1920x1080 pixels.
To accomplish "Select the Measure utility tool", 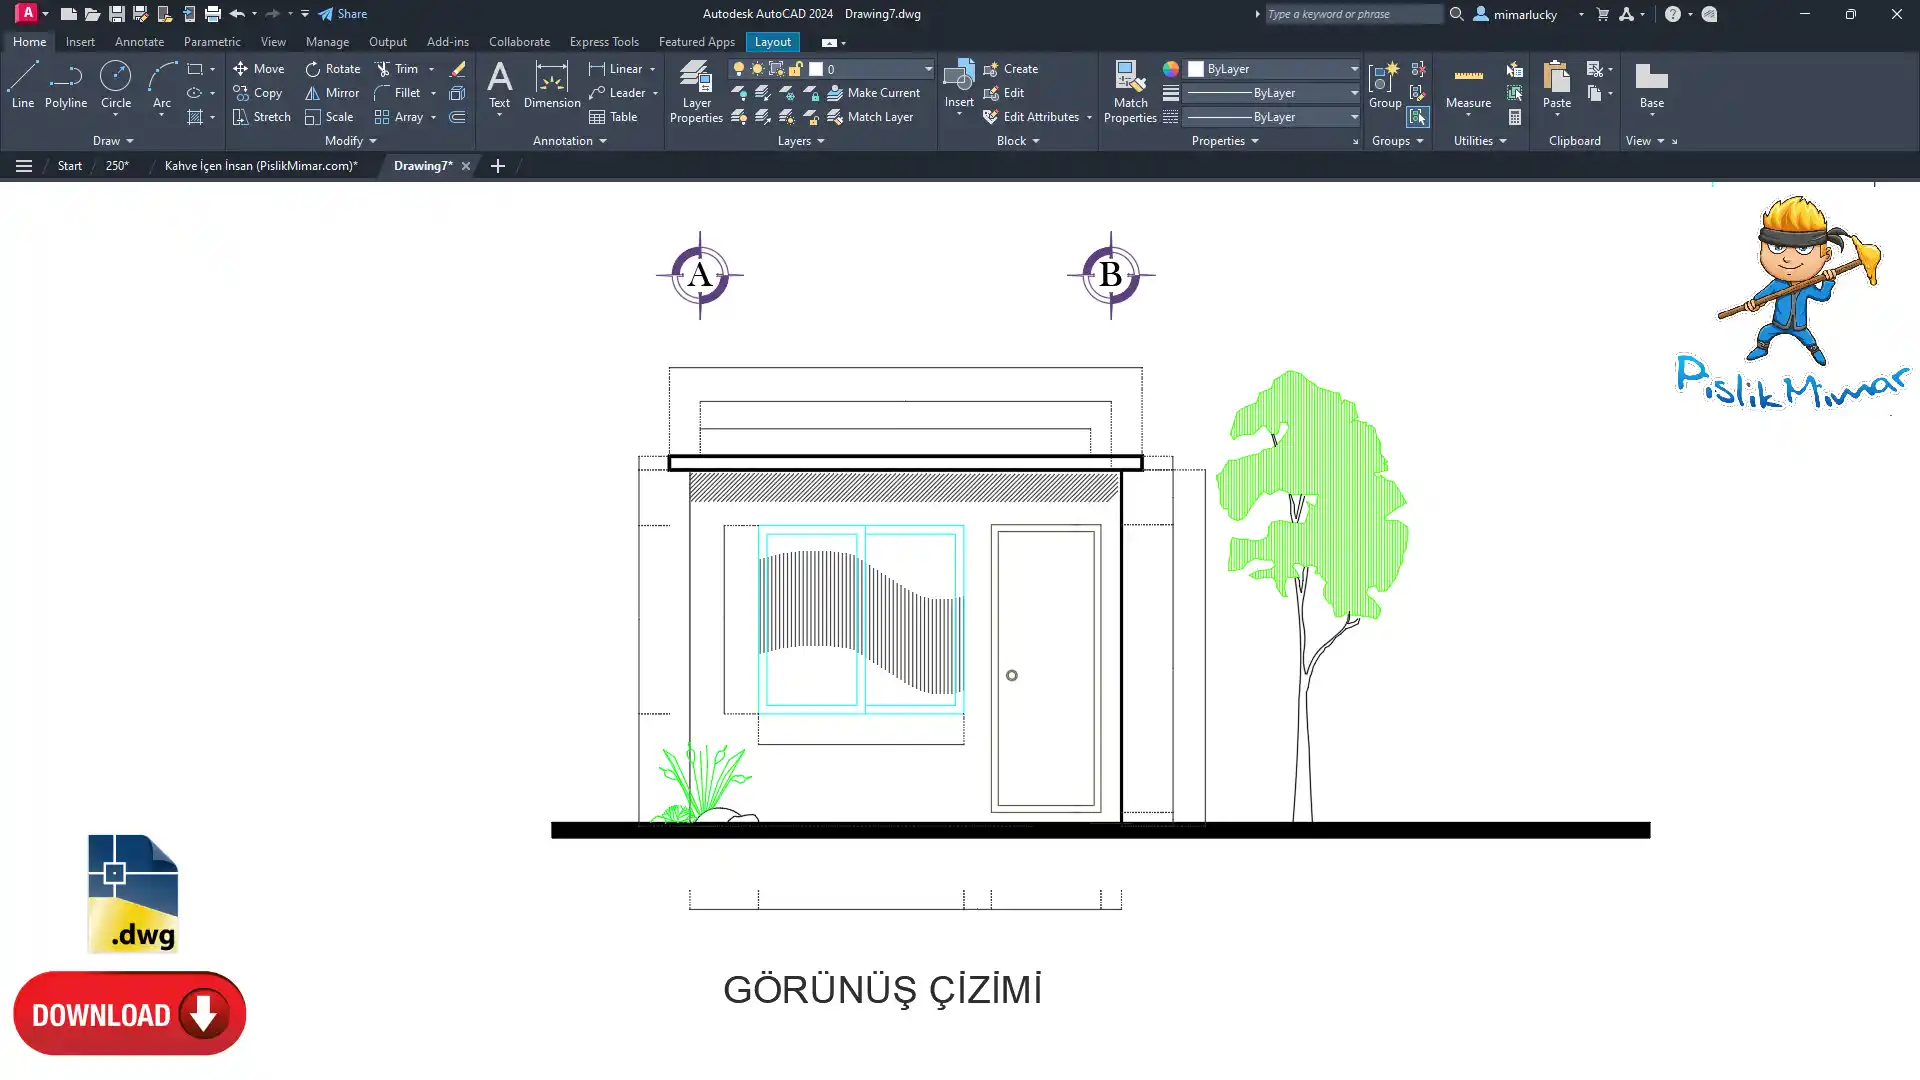I will coord(1468,86).
